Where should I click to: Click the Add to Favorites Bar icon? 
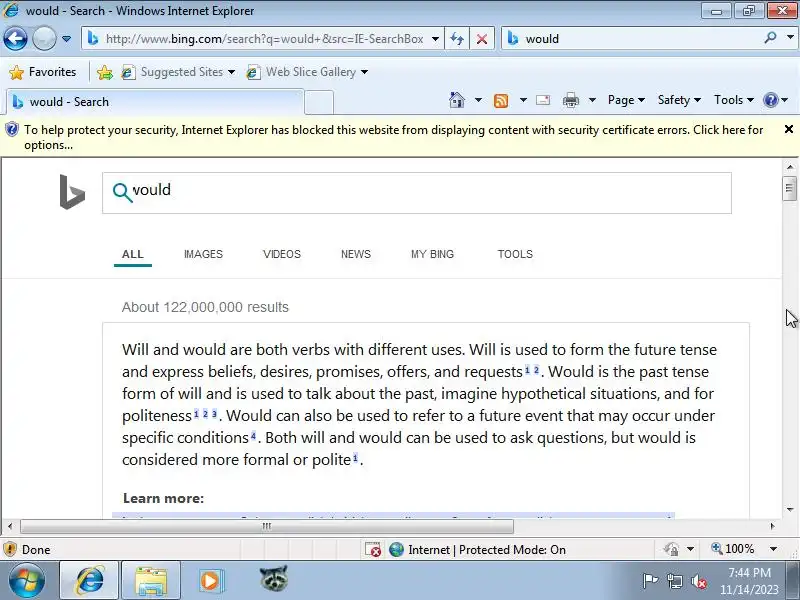click(x=105, y=72)
